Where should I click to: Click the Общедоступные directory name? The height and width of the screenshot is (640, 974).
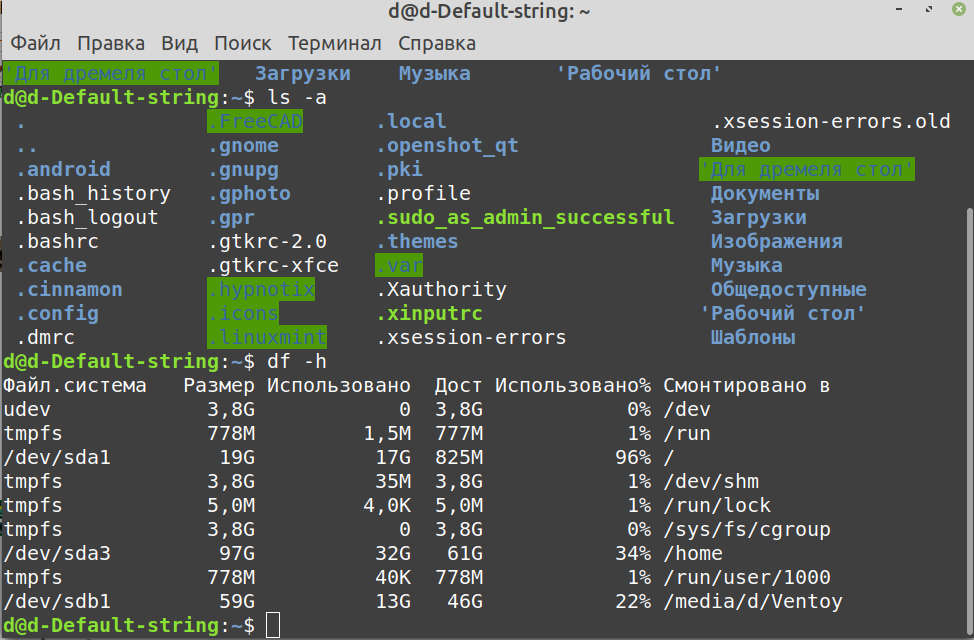(x=788, y=290)
